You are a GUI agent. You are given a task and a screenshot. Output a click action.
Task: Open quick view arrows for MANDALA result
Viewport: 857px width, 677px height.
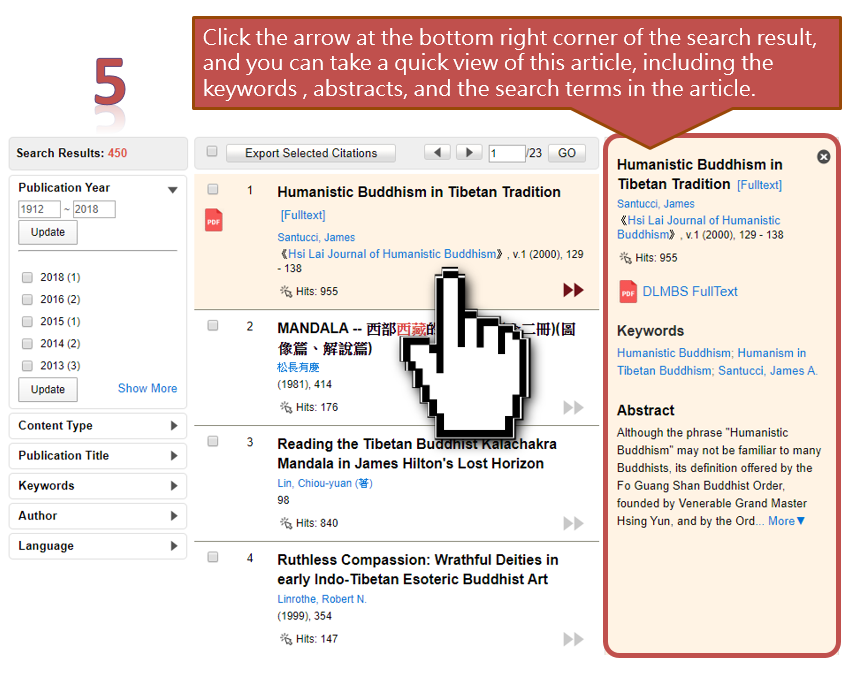[573, 407]
